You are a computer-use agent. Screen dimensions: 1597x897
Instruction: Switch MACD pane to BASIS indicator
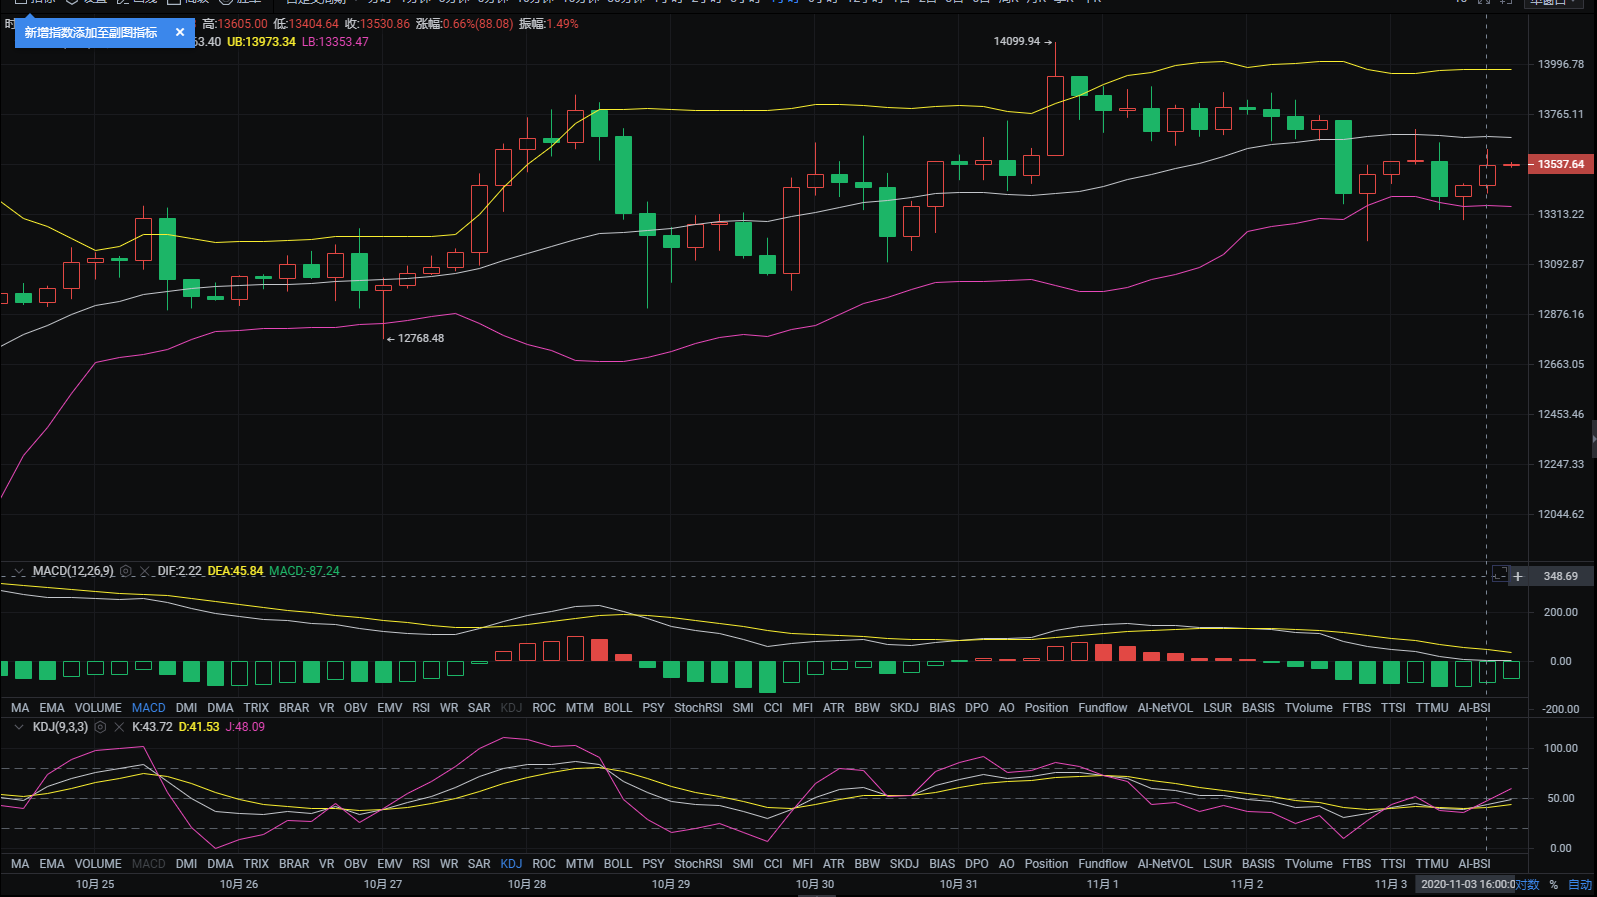coord(1258,708)
